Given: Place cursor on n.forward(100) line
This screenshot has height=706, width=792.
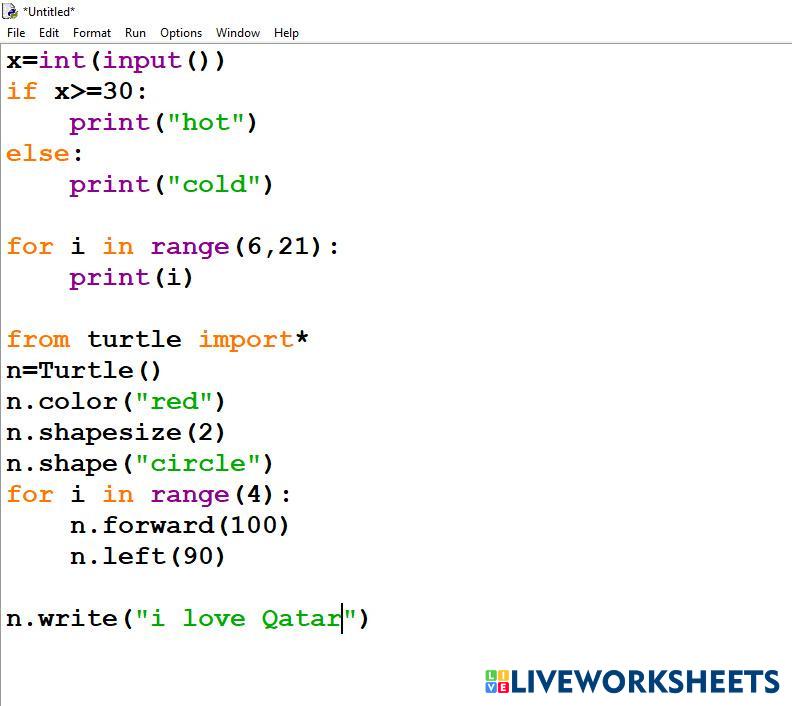Looking at the screenshot, I should [x=179, y=526].
